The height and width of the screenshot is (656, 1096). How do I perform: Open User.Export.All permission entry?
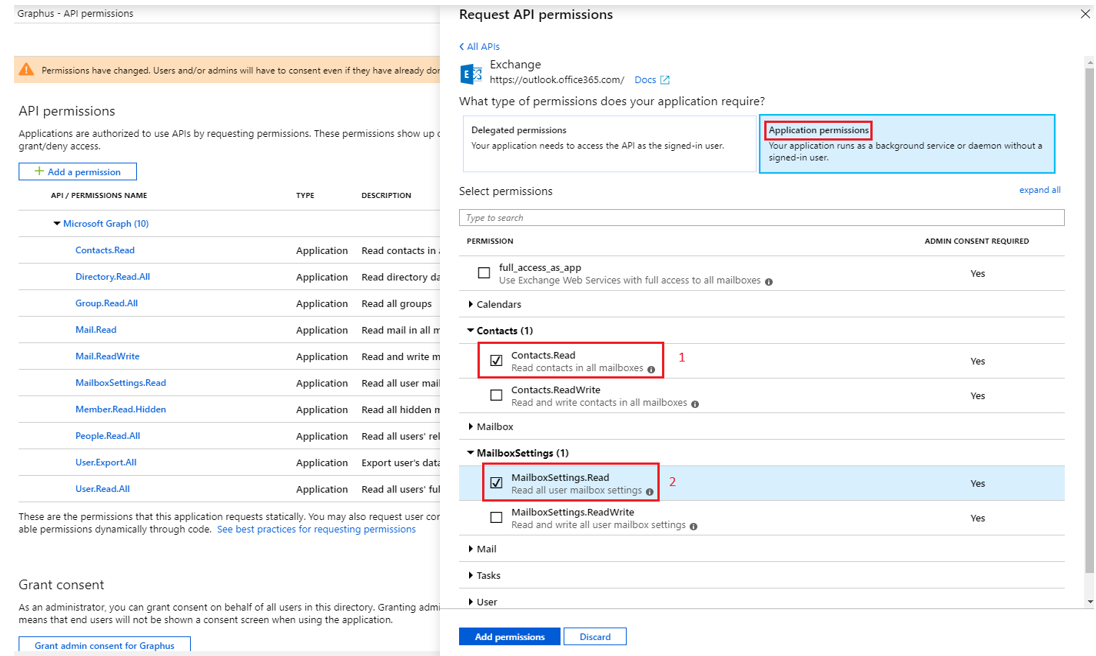coord(106,462)
